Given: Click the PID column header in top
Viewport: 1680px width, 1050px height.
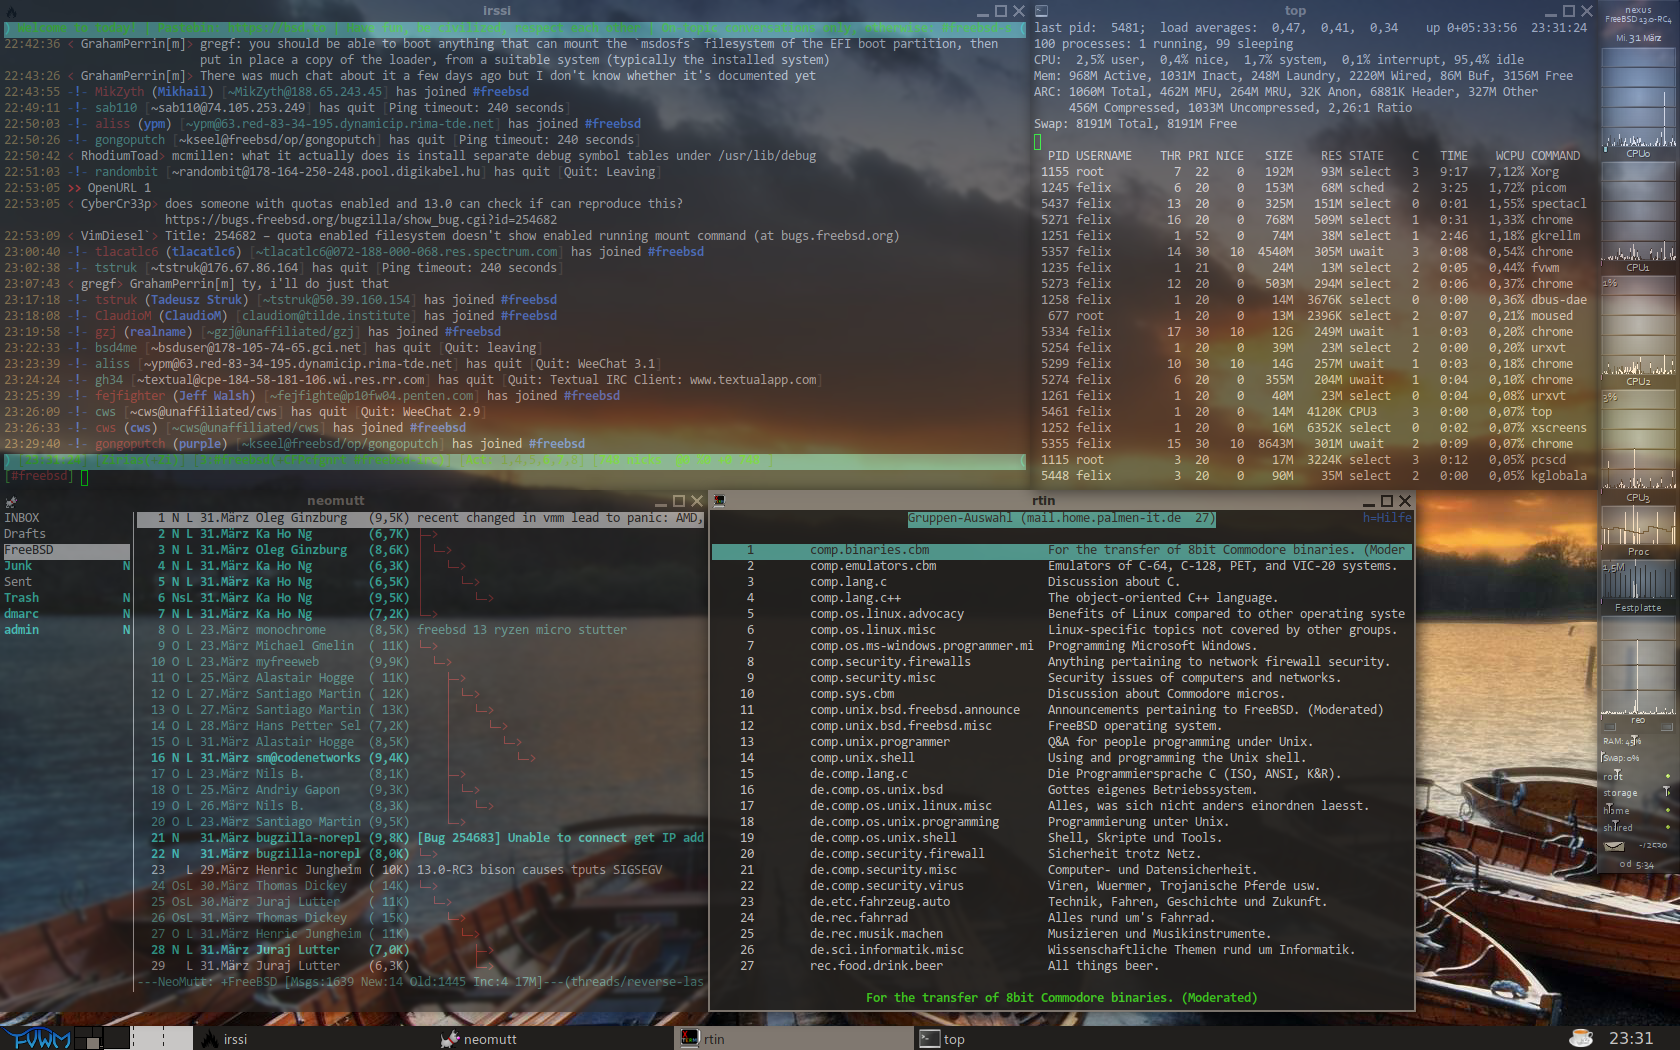Looking at the screenshot, I should click(x=1058, y=156).
